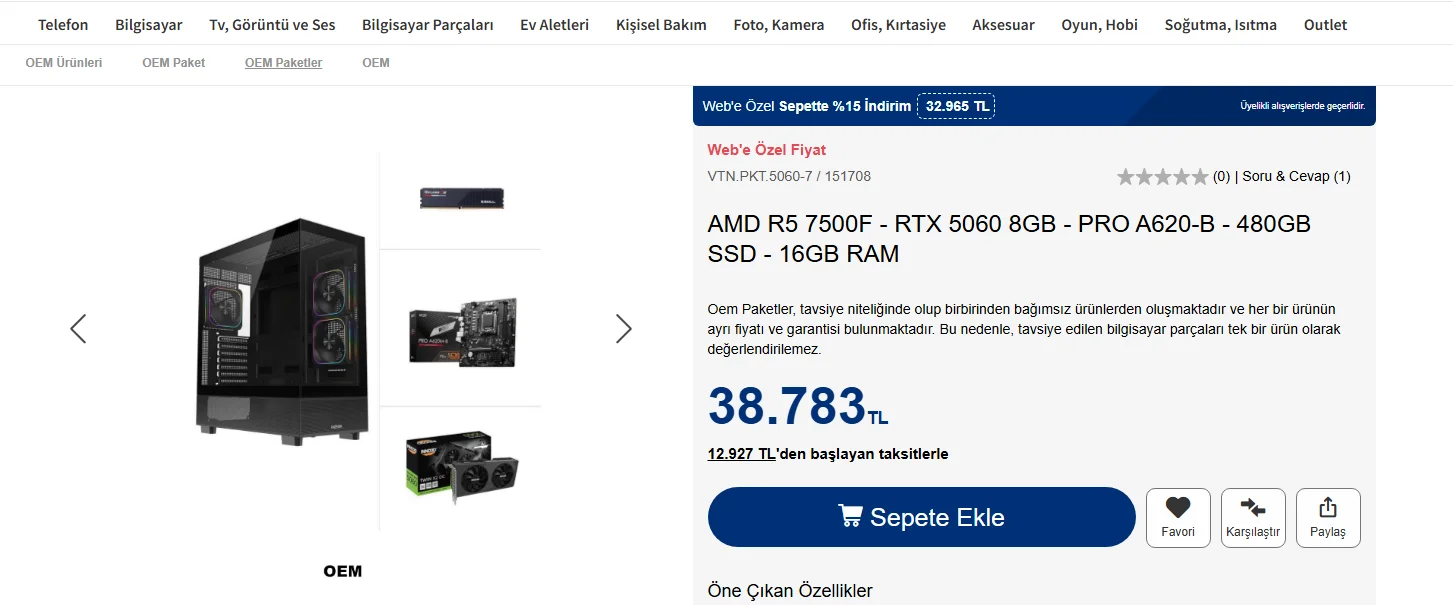Click the OEM Ürünleri breadcrumb link
The width and height of the screenshot is (1453, 605).
[64, 63]
